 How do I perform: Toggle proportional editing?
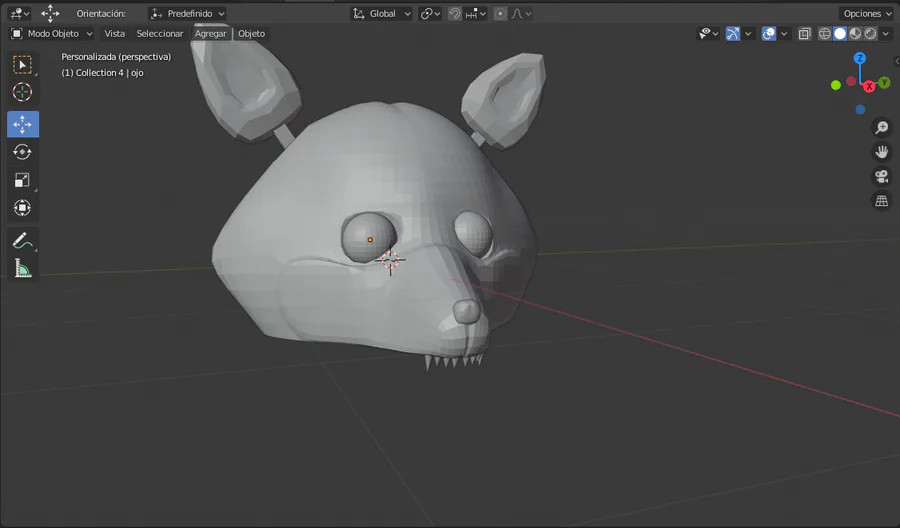501,14
